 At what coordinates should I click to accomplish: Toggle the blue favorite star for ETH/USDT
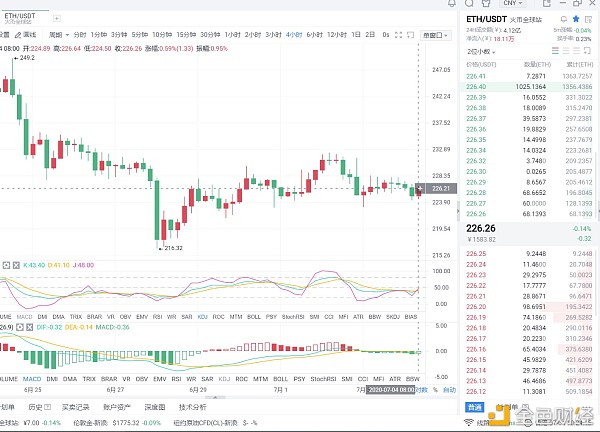576,19
